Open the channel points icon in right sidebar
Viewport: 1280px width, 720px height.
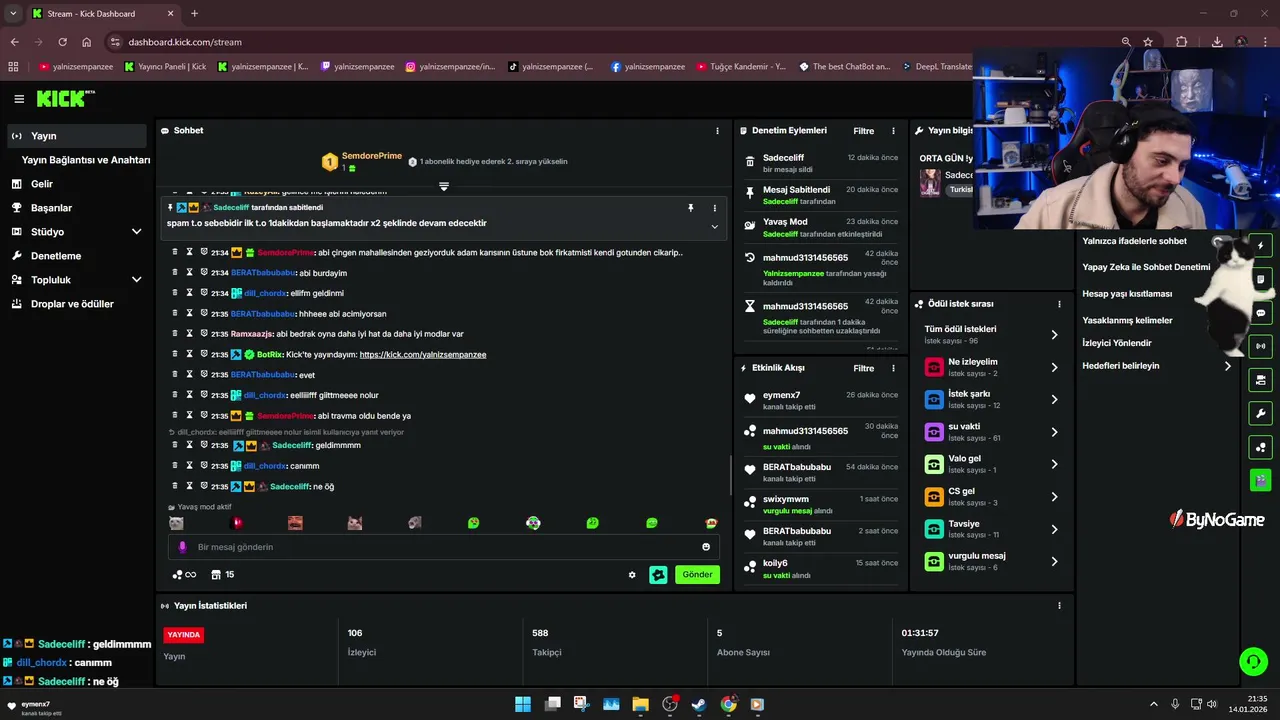coord(1260,447)
